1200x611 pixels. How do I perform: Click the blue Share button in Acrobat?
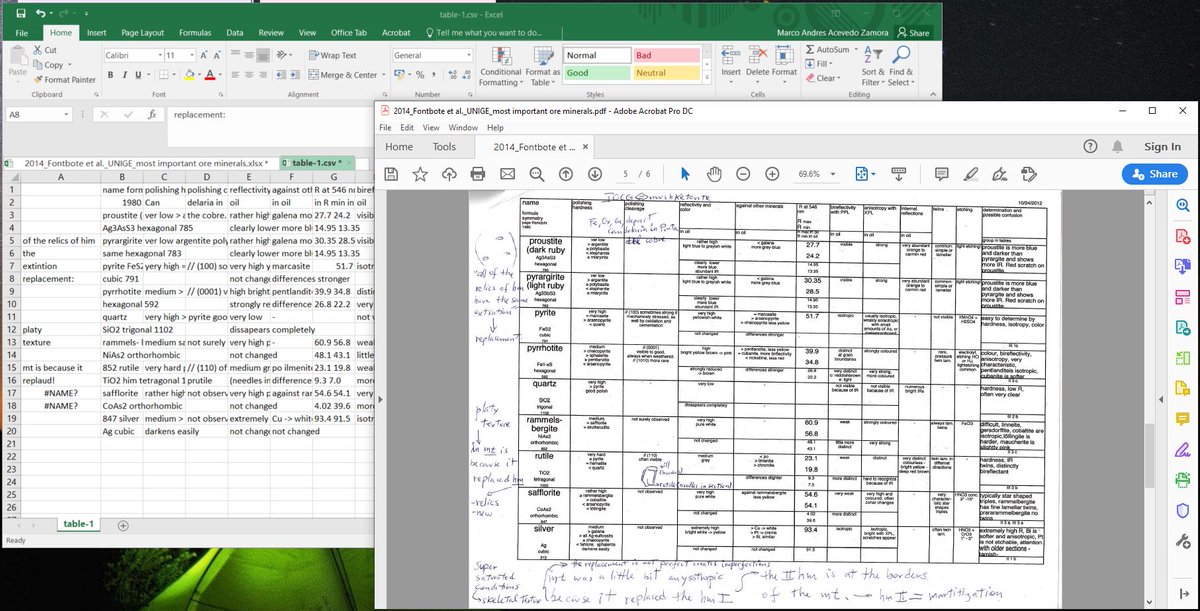tap(1152, 173)
